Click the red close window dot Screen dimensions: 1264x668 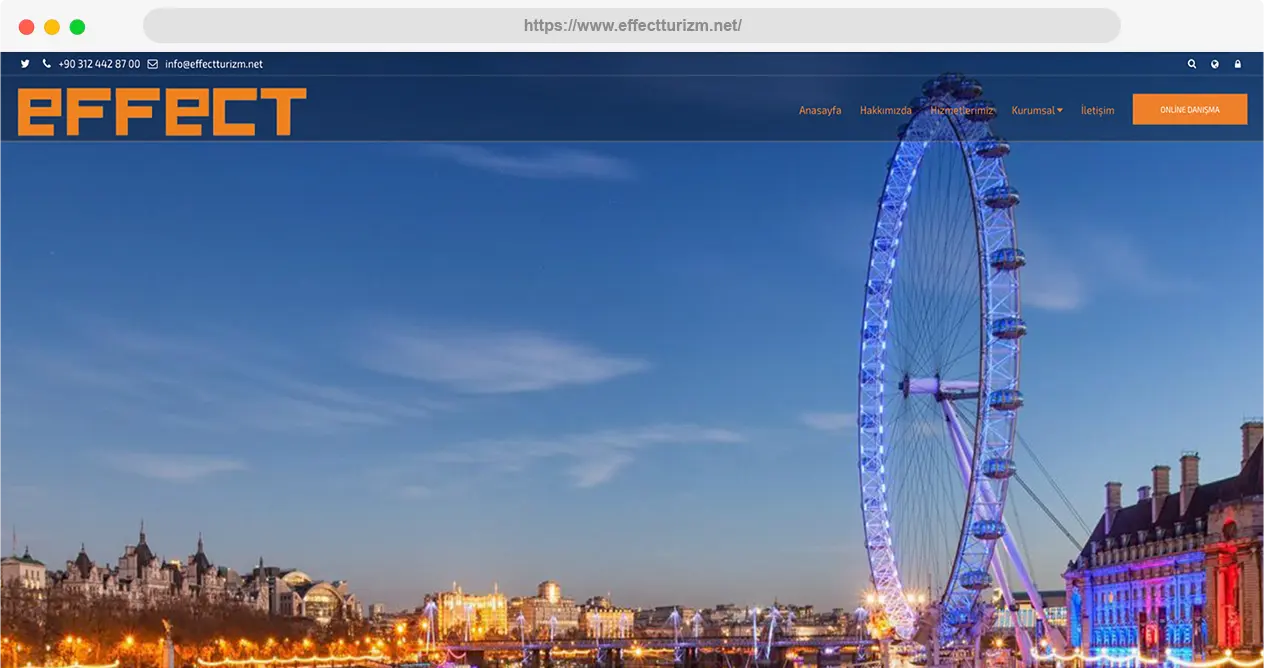[27, 27]
